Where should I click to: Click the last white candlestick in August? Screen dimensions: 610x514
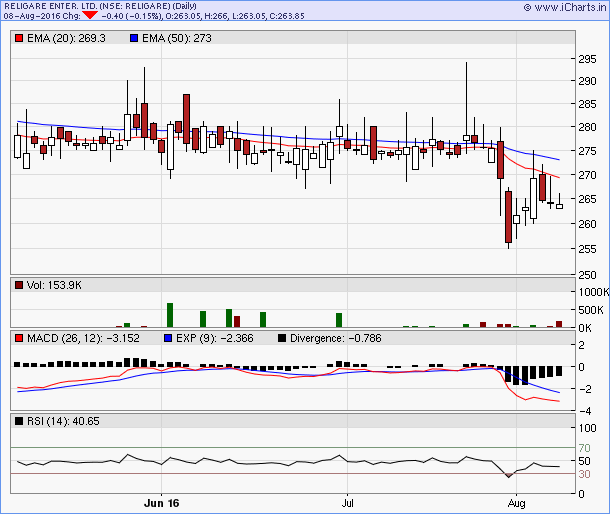pos(559,206)
